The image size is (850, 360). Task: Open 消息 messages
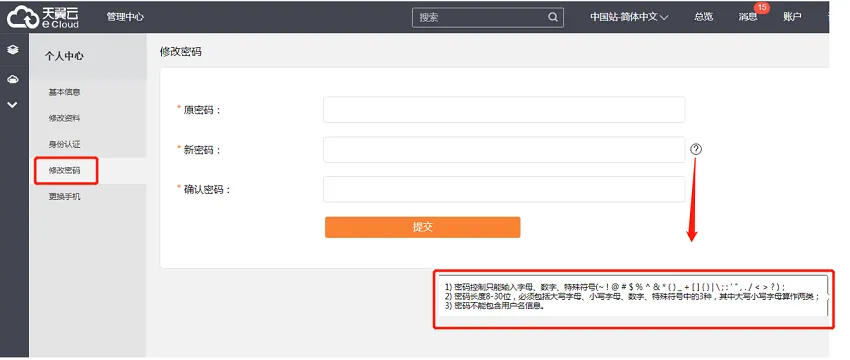pos(748,17)
